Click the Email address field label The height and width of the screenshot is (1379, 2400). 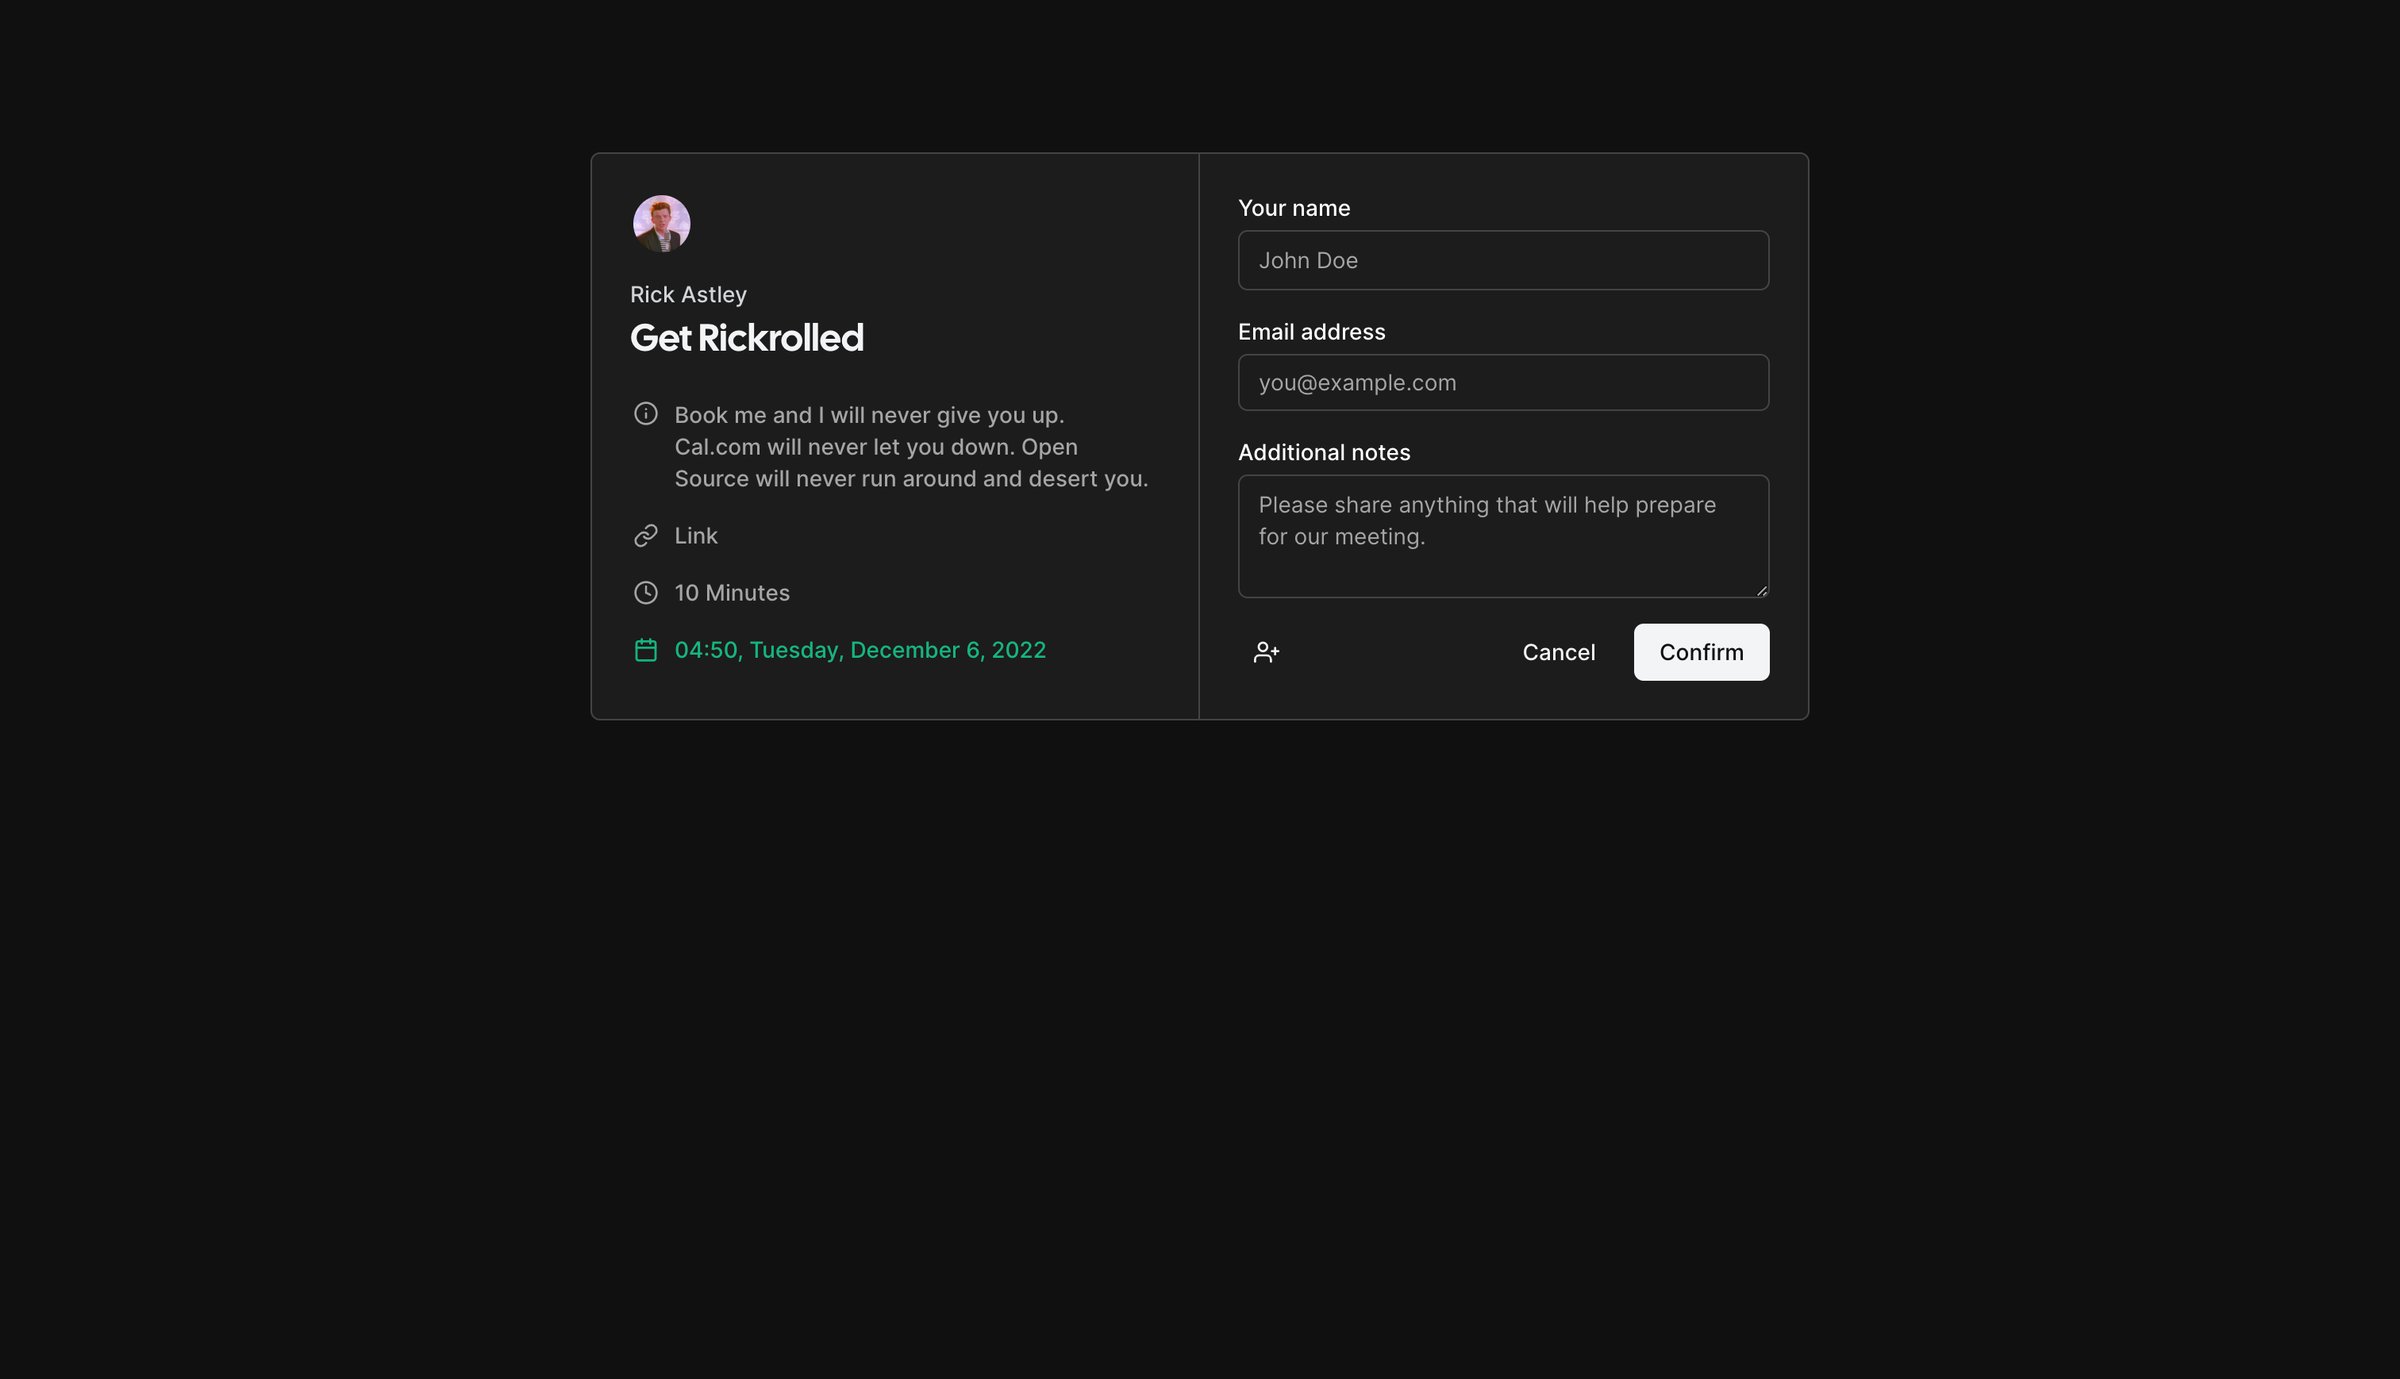pyautogui.click(x=1311, y=332)
